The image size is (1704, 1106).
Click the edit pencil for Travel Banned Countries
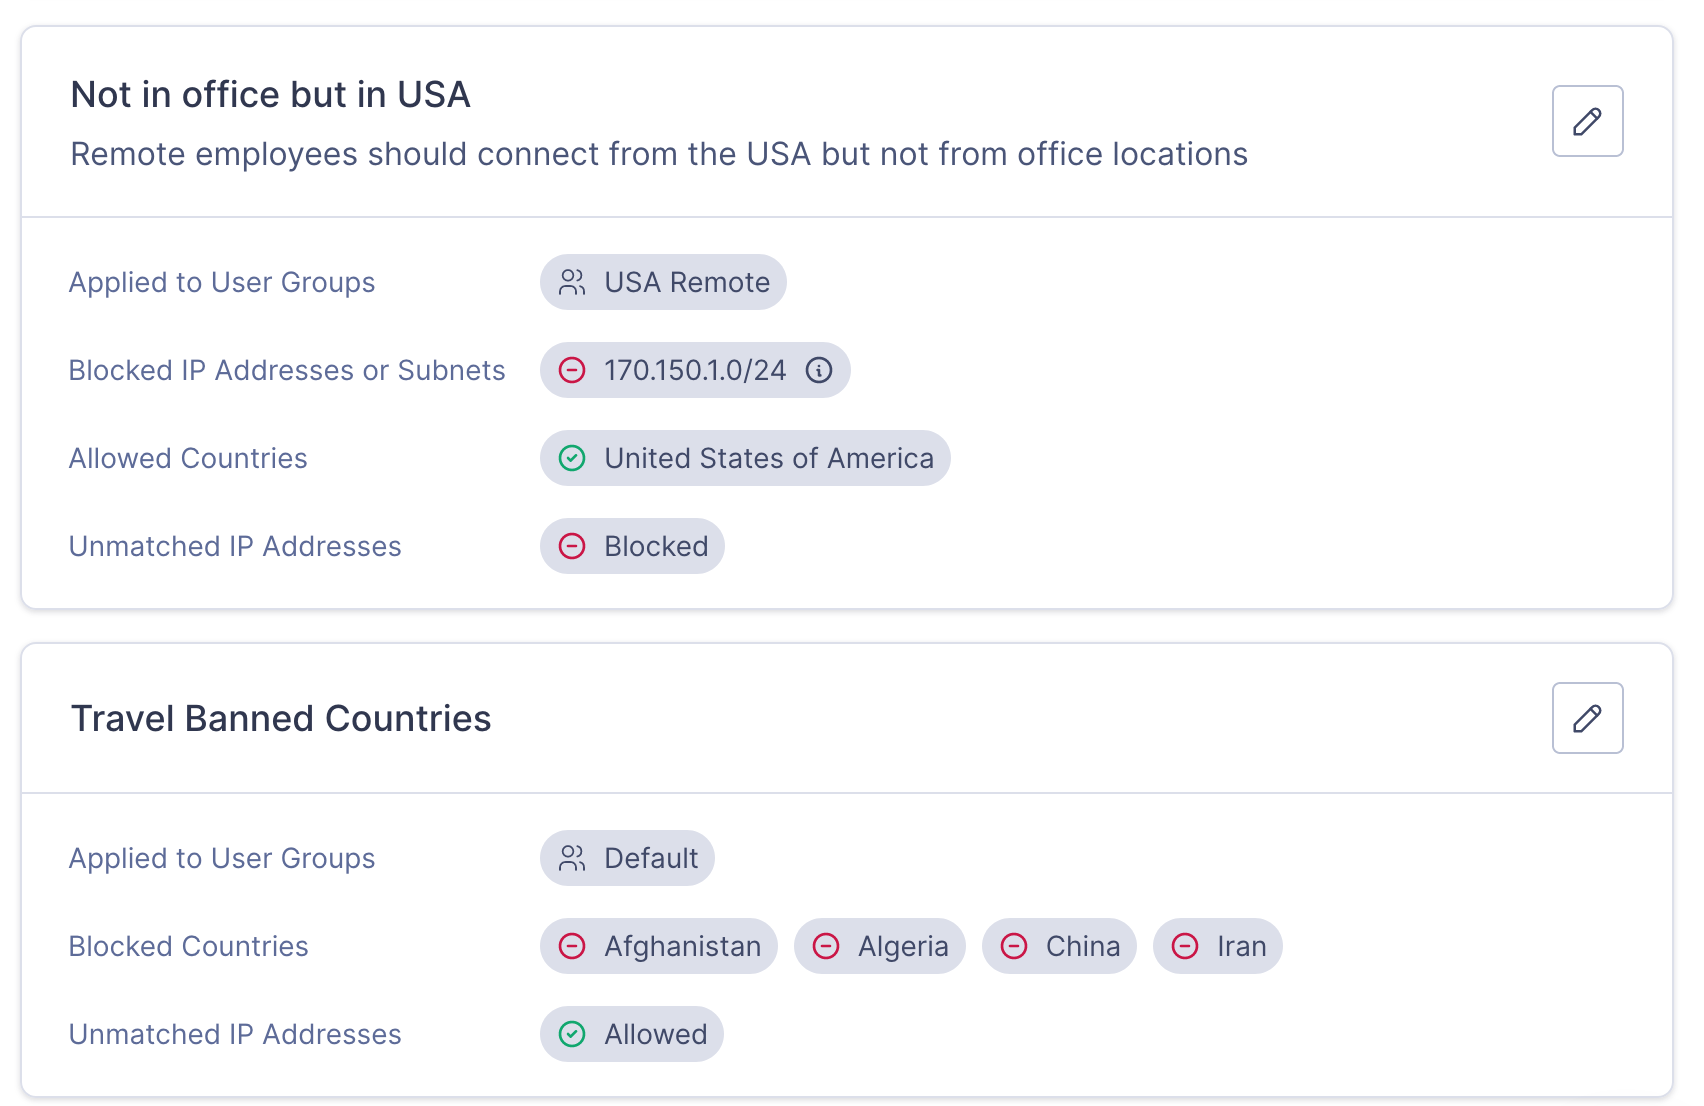point(1587,717)
